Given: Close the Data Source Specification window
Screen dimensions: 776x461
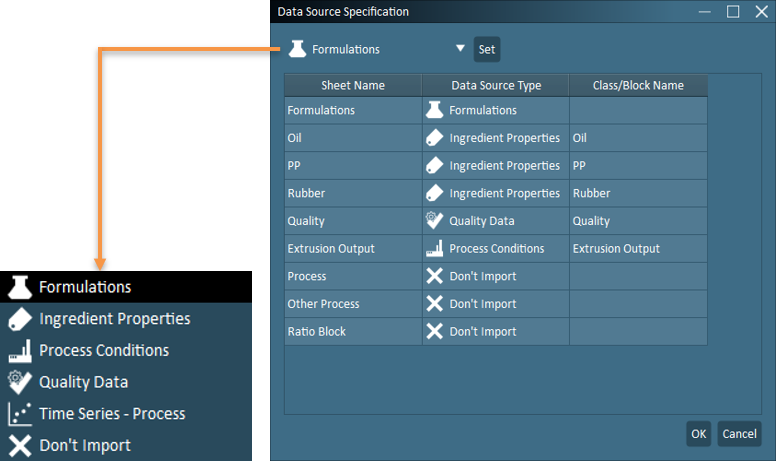Looking at the screenshot, I should pyautogui.click(x=762, y=11).
